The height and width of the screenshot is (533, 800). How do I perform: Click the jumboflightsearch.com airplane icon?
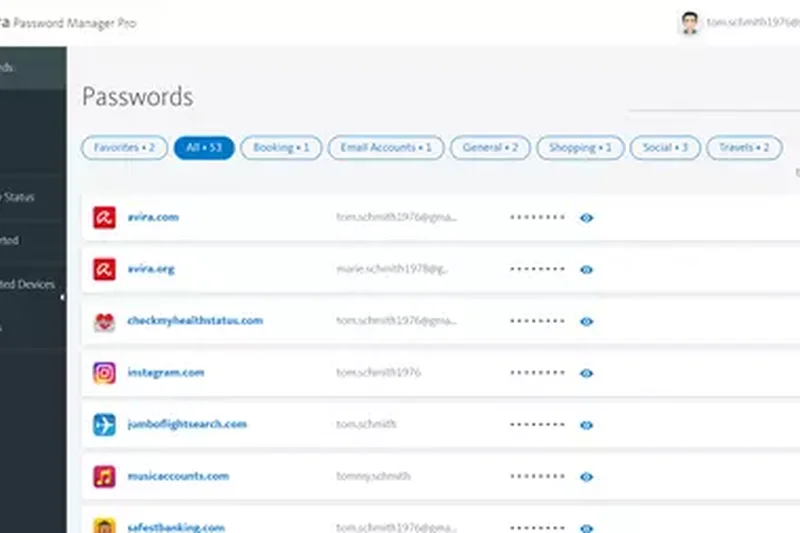tap(104, 425)
